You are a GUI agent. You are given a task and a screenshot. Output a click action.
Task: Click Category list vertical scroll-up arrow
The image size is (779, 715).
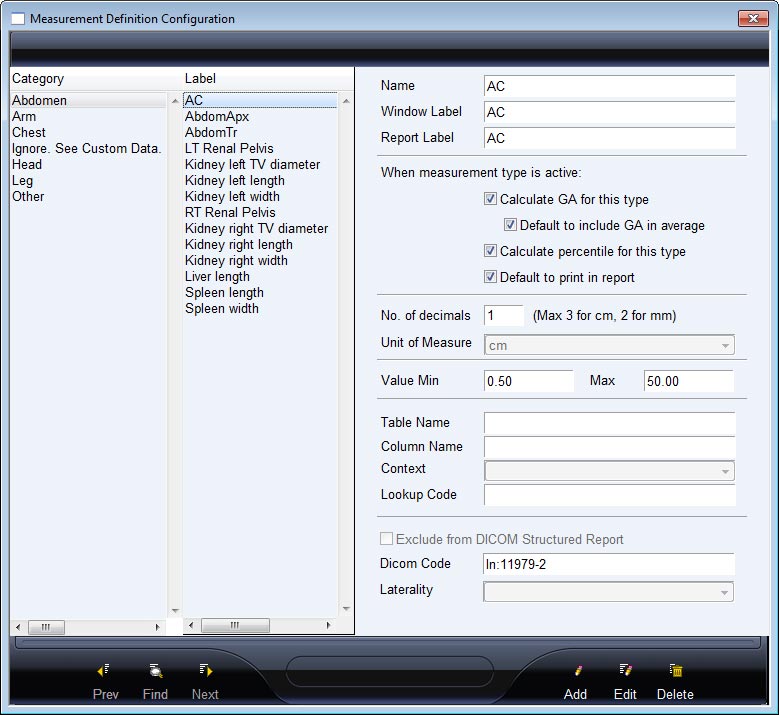pos(175,101)
